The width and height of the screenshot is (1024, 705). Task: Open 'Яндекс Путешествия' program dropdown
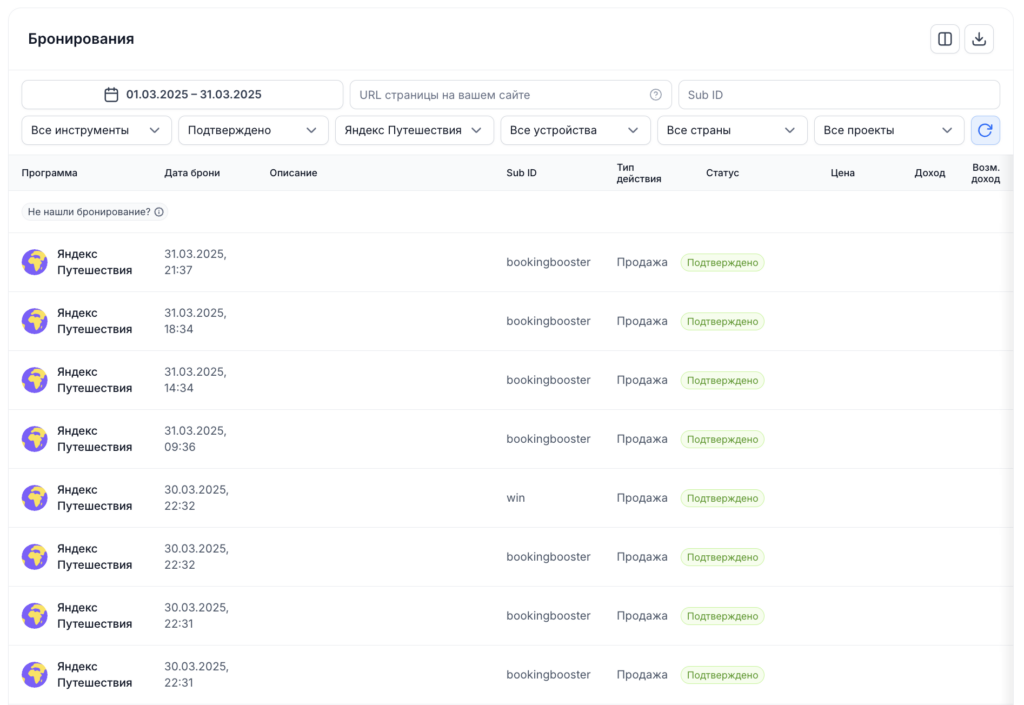tap(414, 130)
